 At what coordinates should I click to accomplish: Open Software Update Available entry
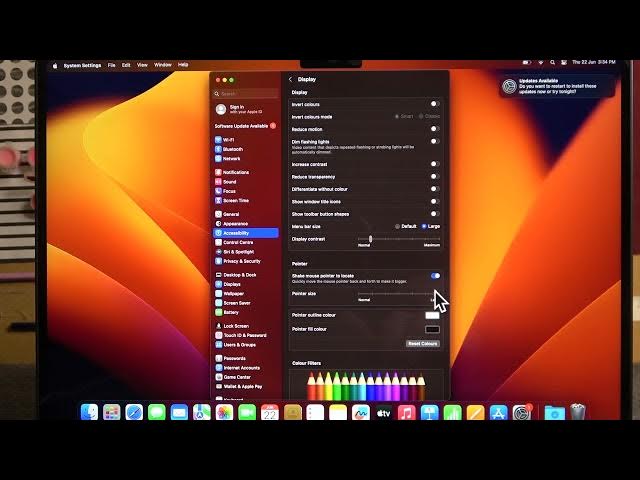[245, 126]
